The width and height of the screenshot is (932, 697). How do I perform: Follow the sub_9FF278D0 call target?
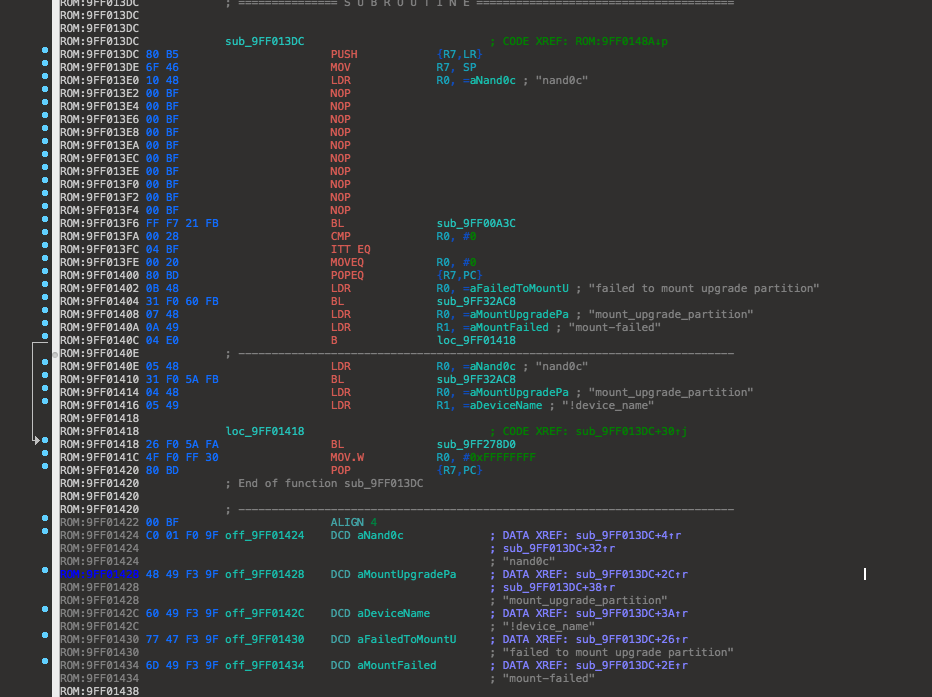476,444
